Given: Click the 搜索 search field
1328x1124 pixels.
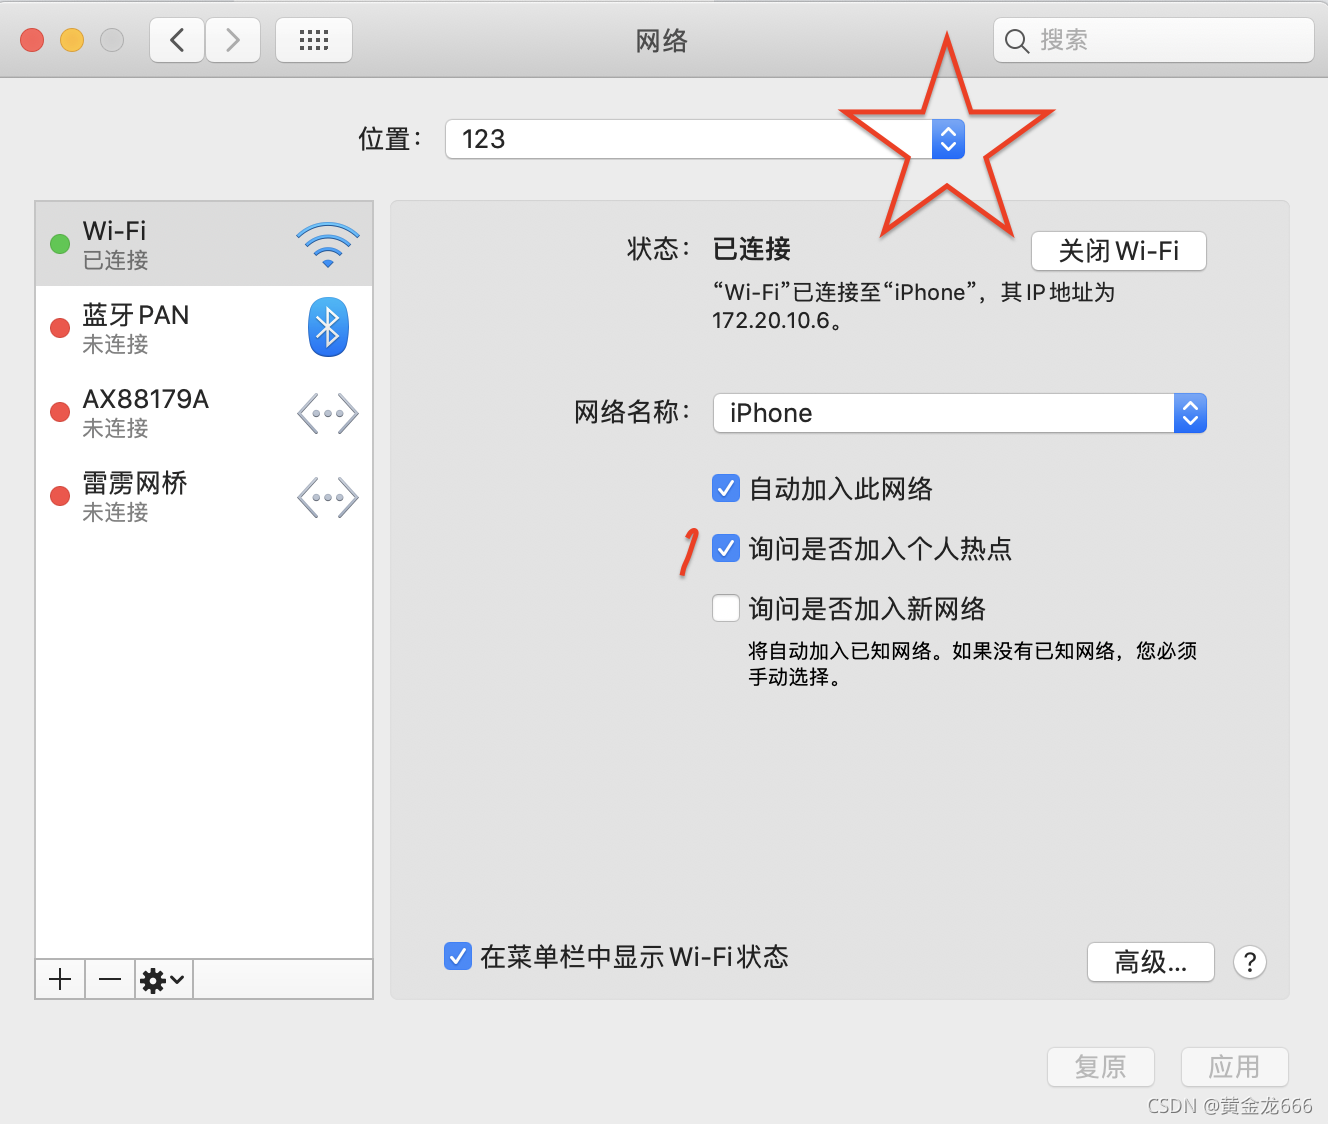Looking at the screenshot, I should point(1154,40).
